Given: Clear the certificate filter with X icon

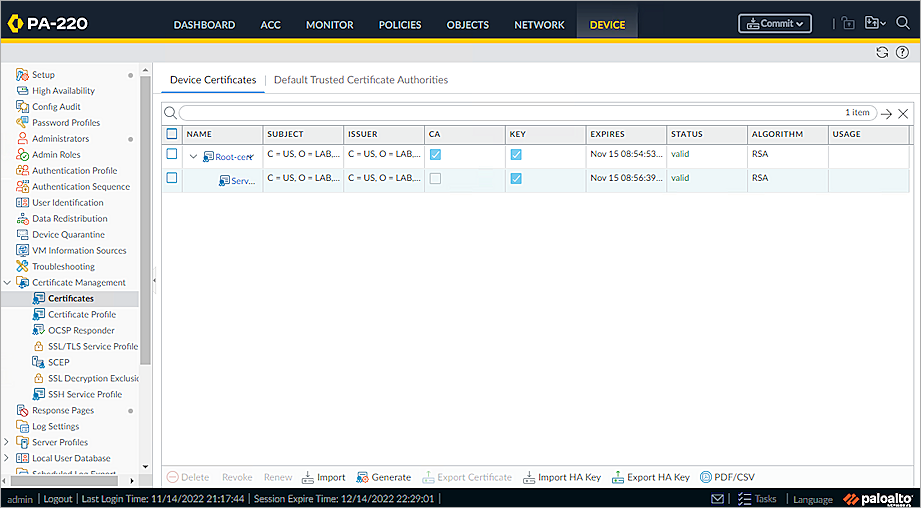Looking at the screenshot, I should click(903, 114).
